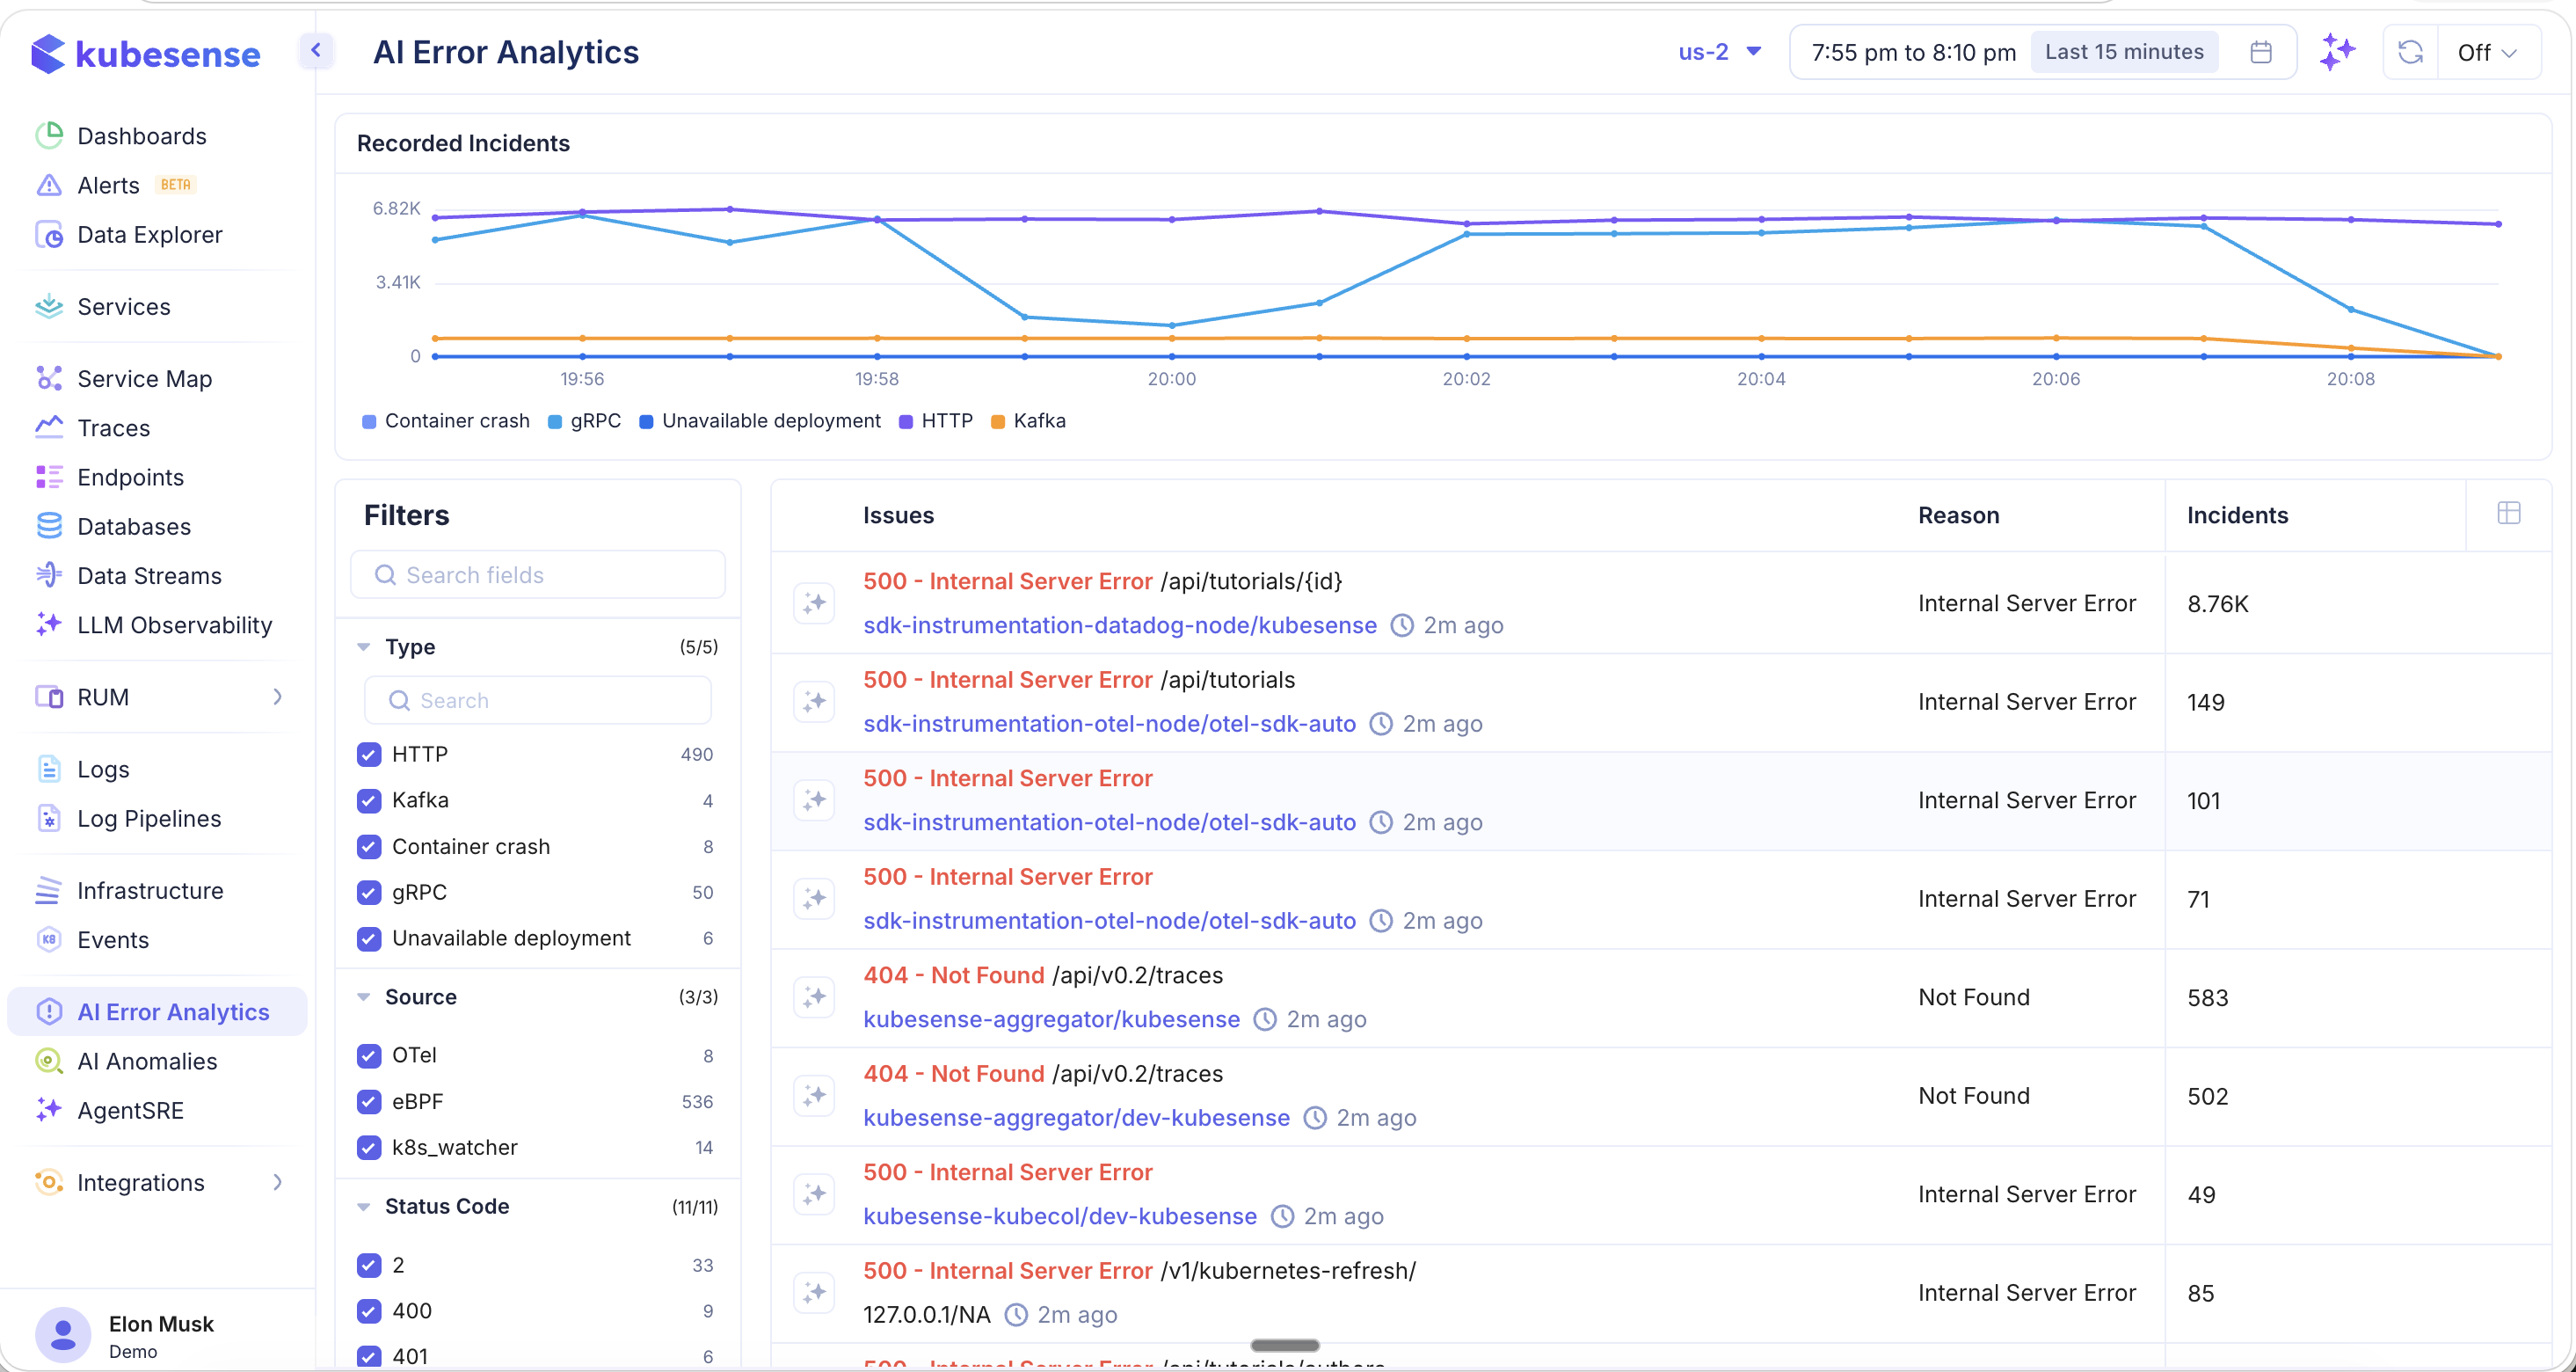
Task: Collapse the sidebar with the arrow button
Action: click(316, 50)
